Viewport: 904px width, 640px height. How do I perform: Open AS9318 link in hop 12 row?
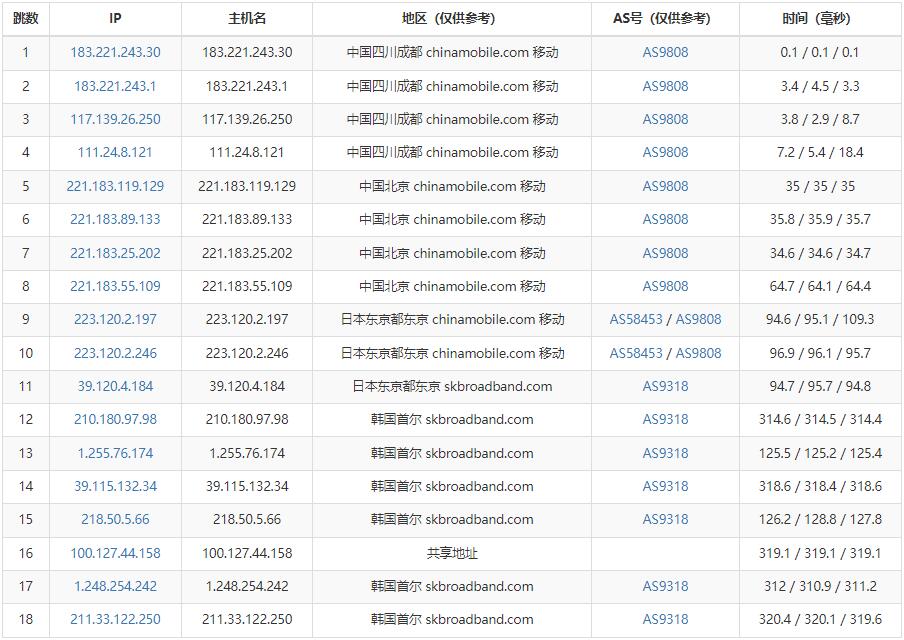coord(665,419)
